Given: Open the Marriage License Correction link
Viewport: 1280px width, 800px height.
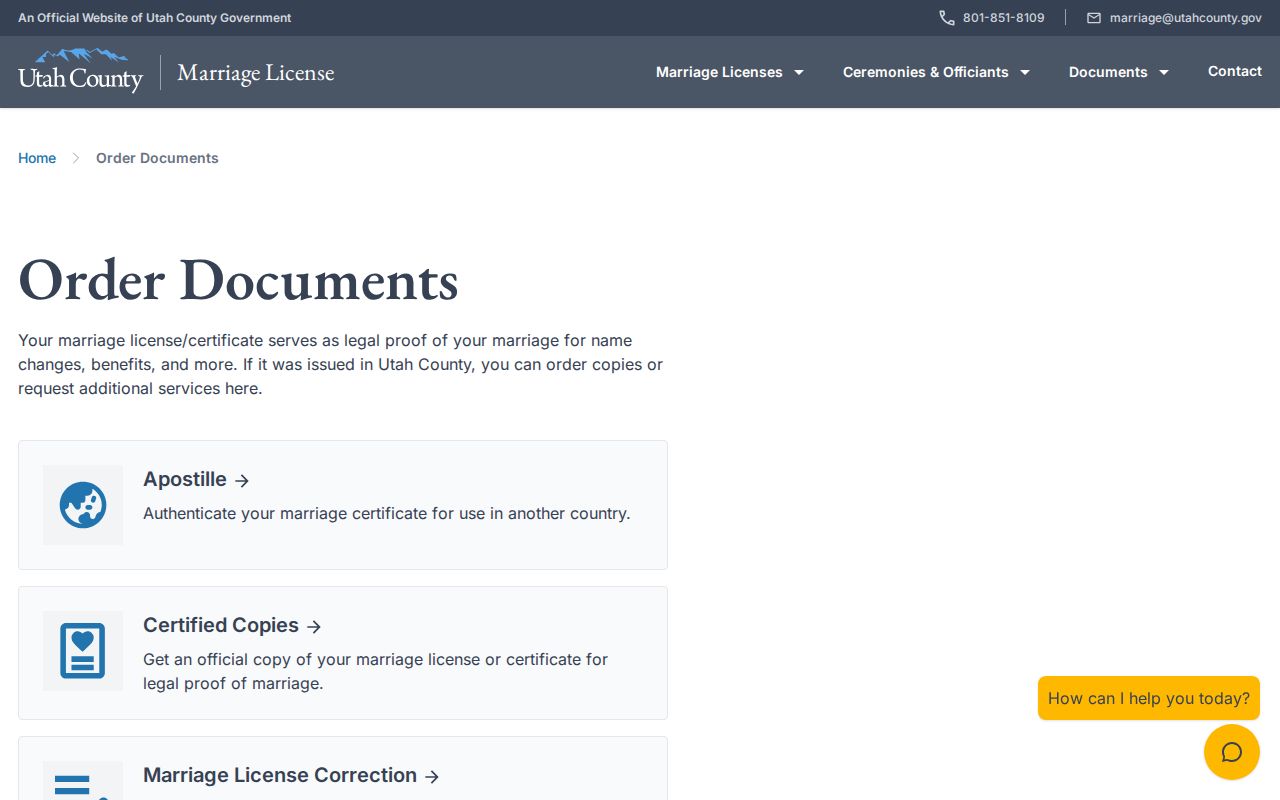Looking at the screenshot, I should pos(280,775).
